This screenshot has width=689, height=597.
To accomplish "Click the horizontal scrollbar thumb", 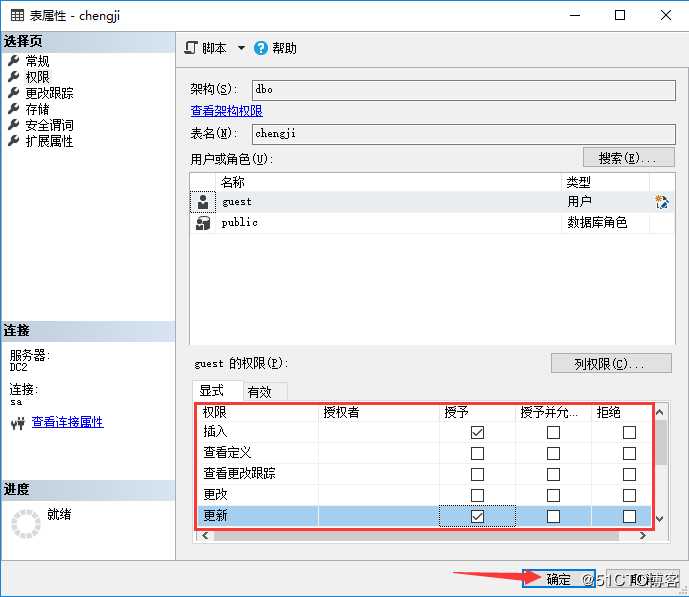I will pyautogui.click(x=417, y=536).
